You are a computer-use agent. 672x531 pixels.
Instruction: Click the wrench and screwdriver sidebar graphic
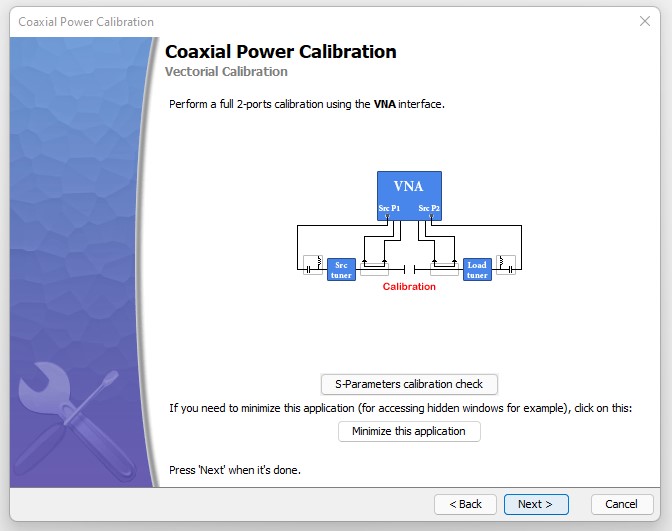tap(75, 422)
